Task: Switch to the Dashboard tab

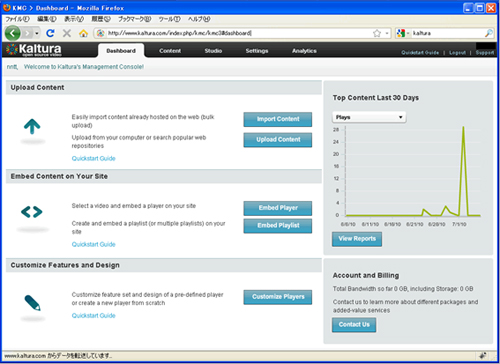Action: (x=121, y=51)
